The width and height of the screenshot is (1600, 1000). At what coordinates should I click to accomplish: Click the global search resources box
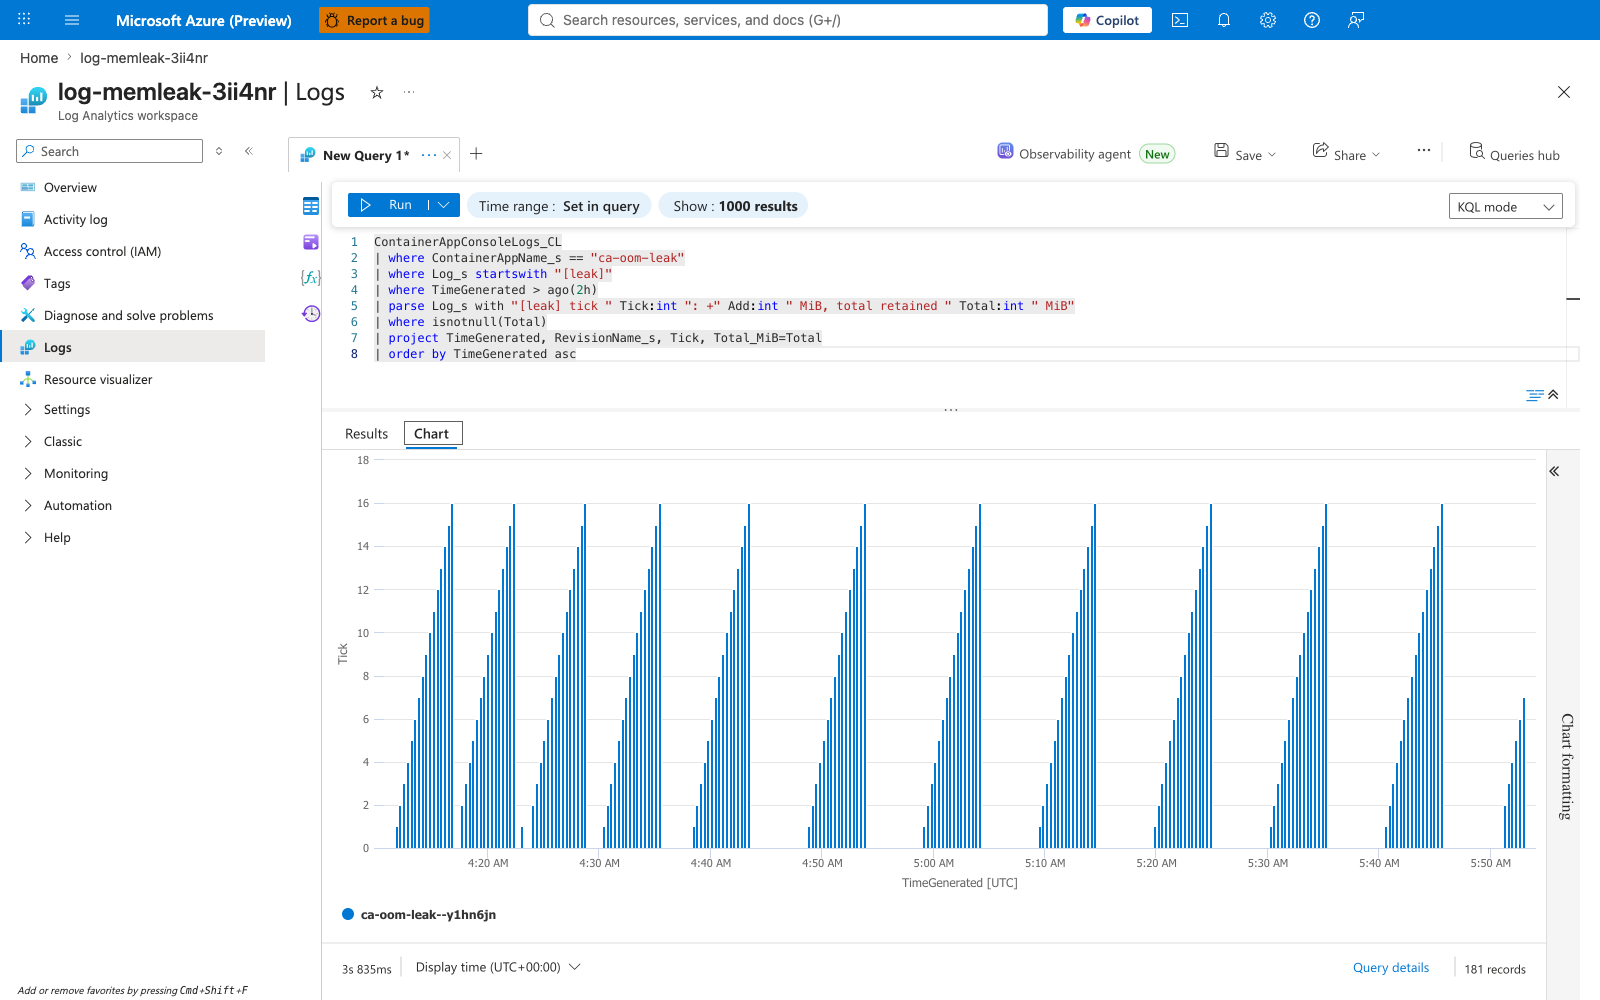tap(788, 20)
